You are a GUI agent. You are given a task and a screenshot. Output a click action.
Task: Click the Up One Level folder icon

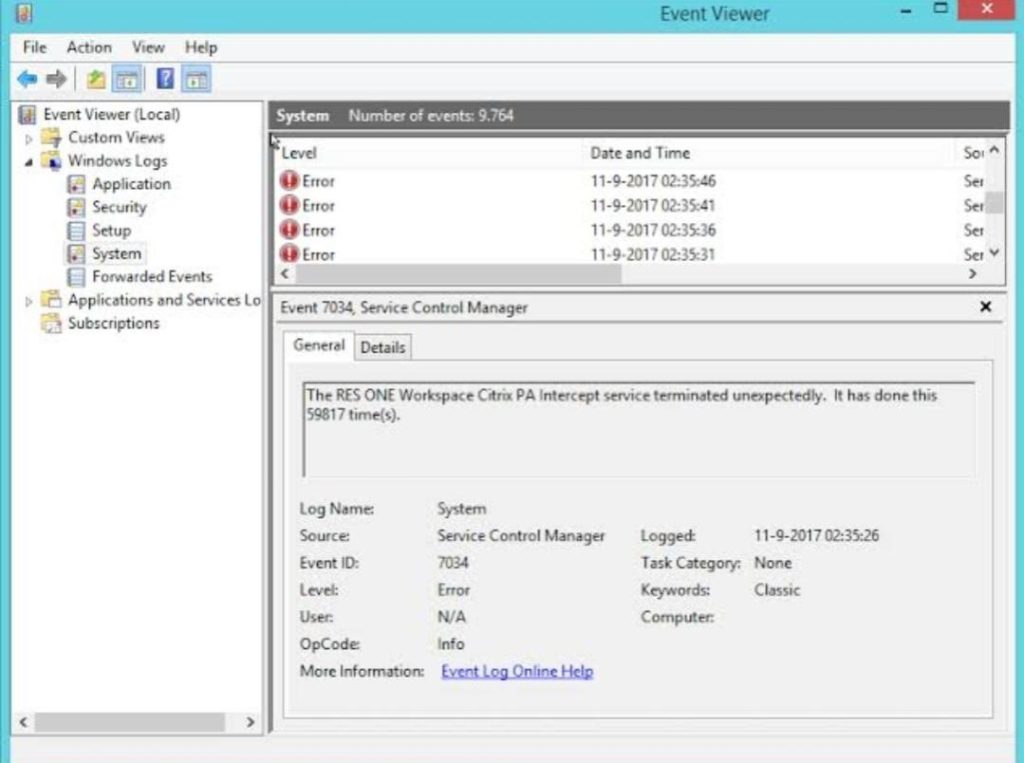[96, 79]
